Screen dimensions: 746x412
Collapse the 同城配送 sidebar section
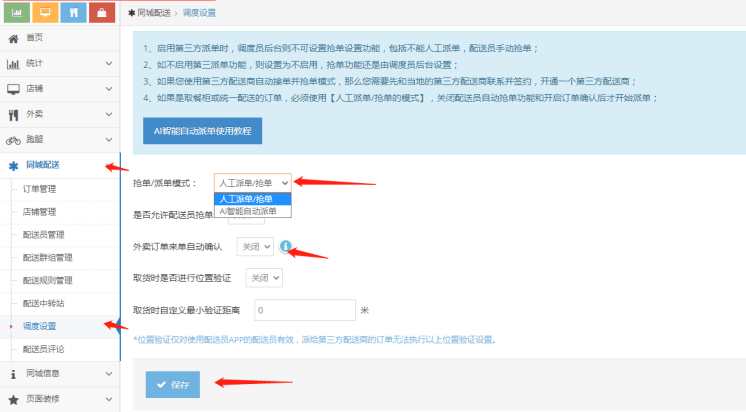tap(60, 164)
